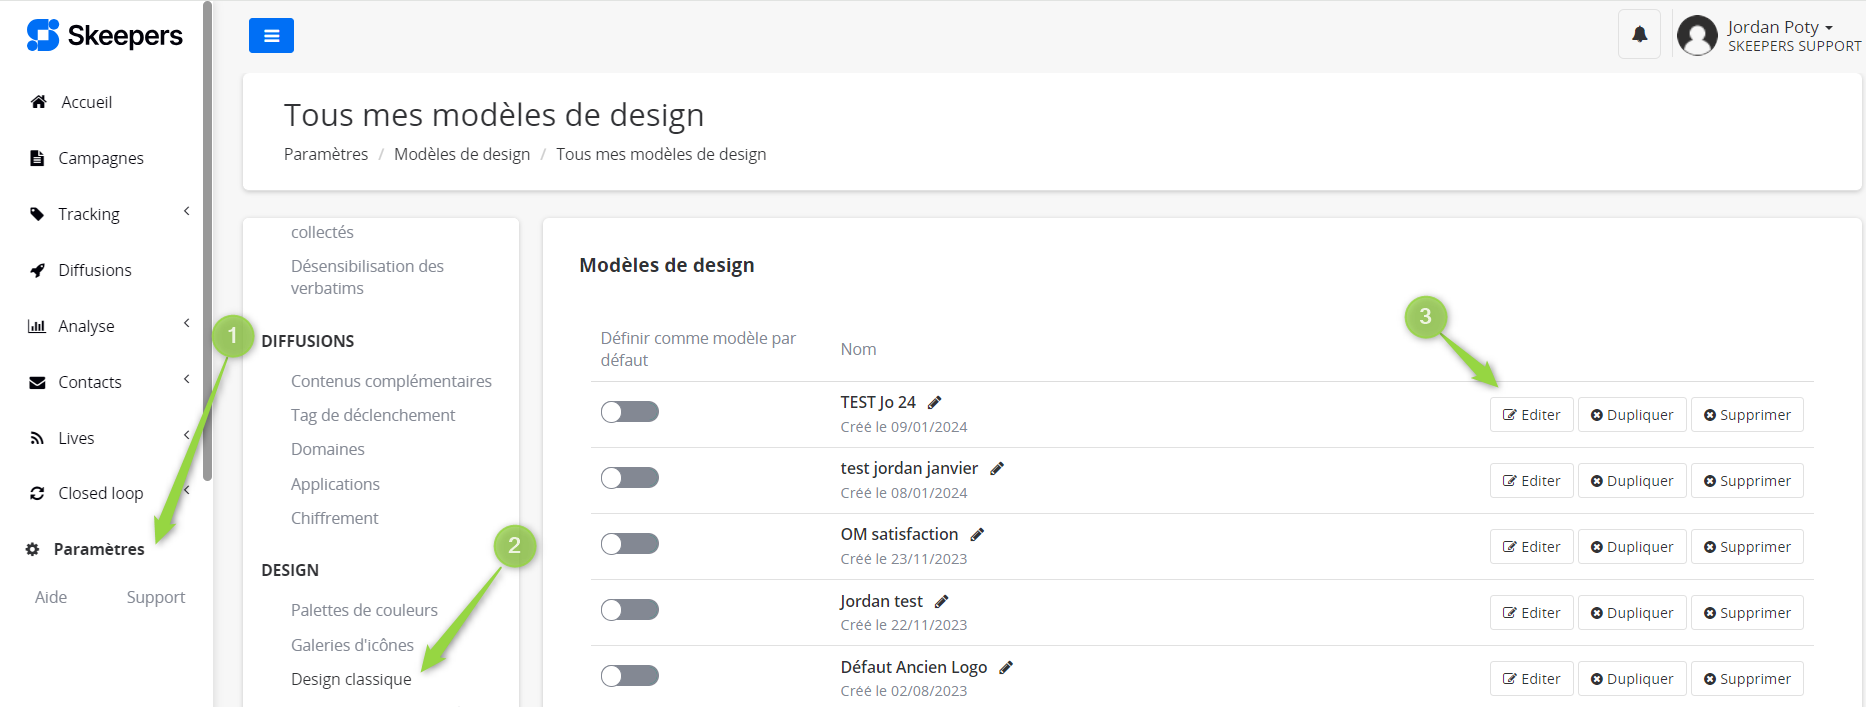Click the user avatar picture

tap(1697, 36)
